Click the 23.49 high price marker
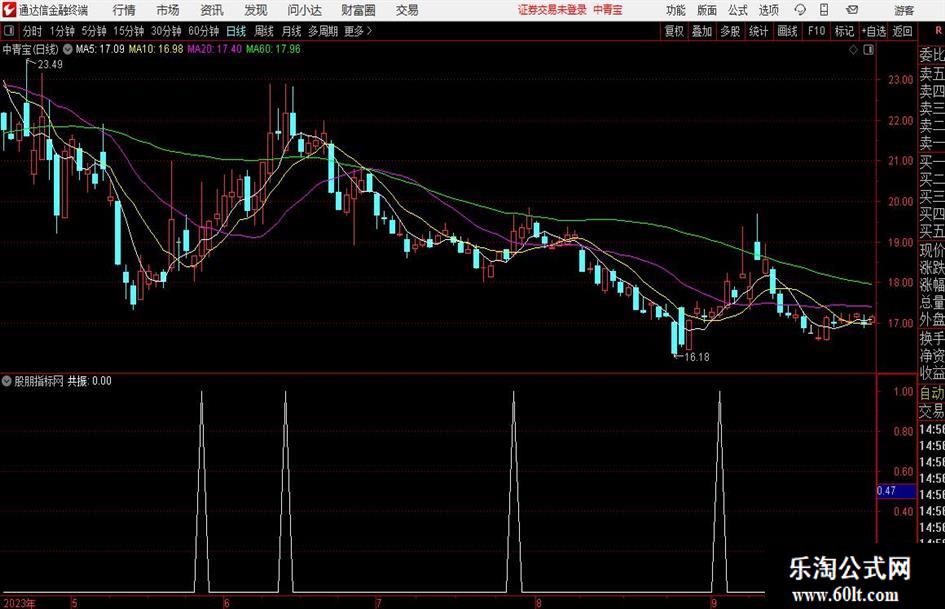 [x=50, y=64]
